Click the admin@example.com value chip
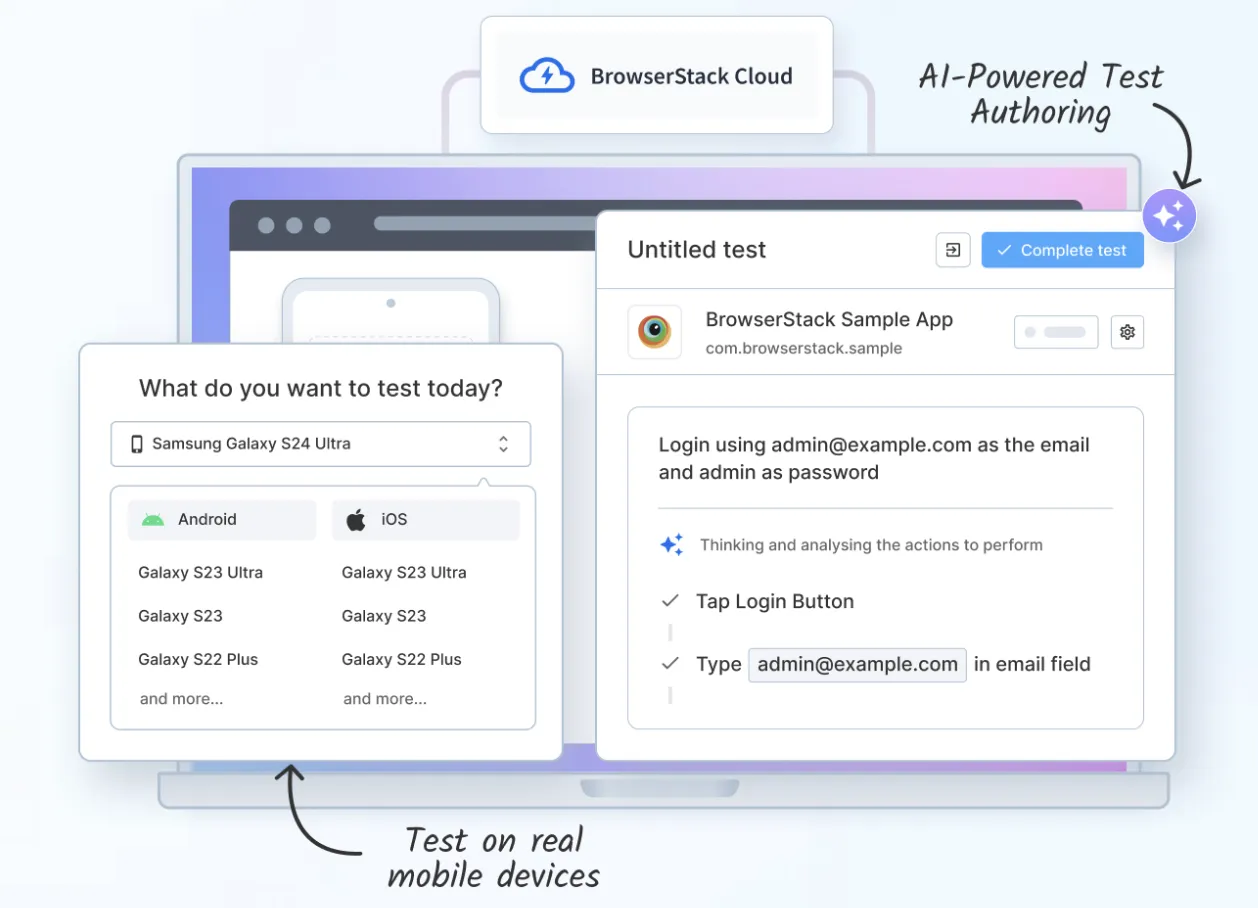The image size is (1258, 908). (x=858, y=664)
